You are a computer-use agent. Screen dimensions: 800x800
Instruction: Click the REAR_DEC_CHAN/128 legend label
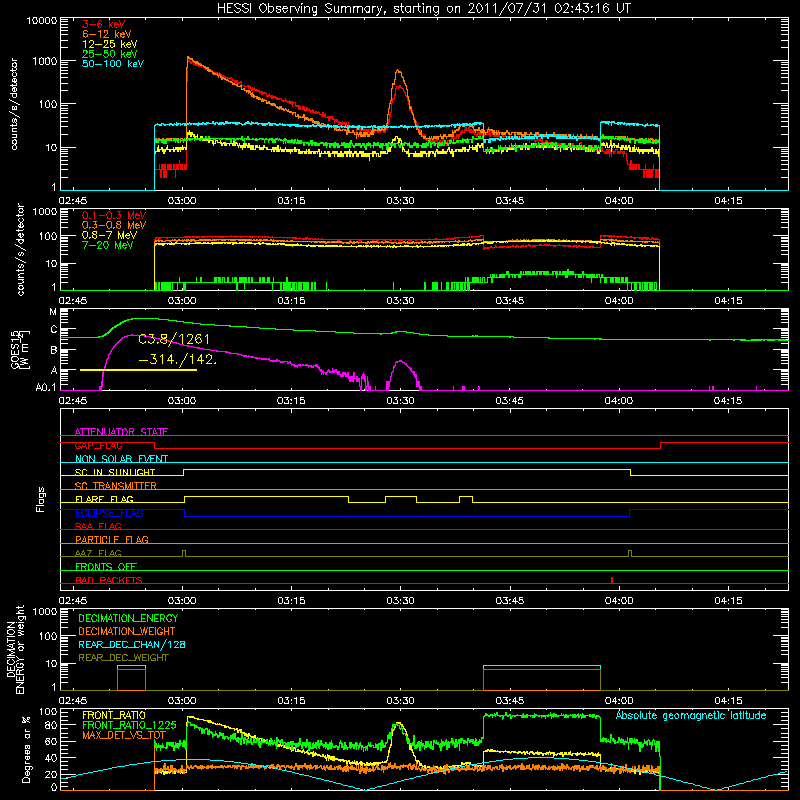point(132,644)
